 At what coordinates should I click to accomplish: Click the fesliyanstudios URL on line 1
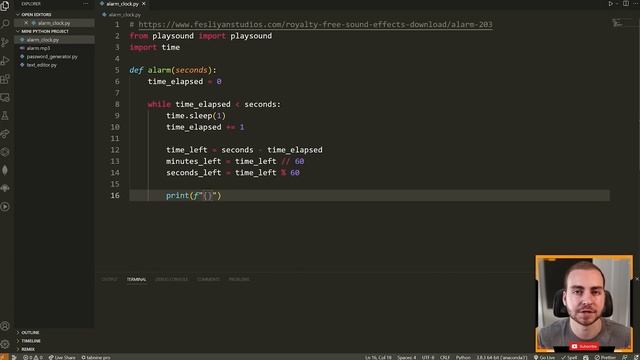(x=315, y=24)
